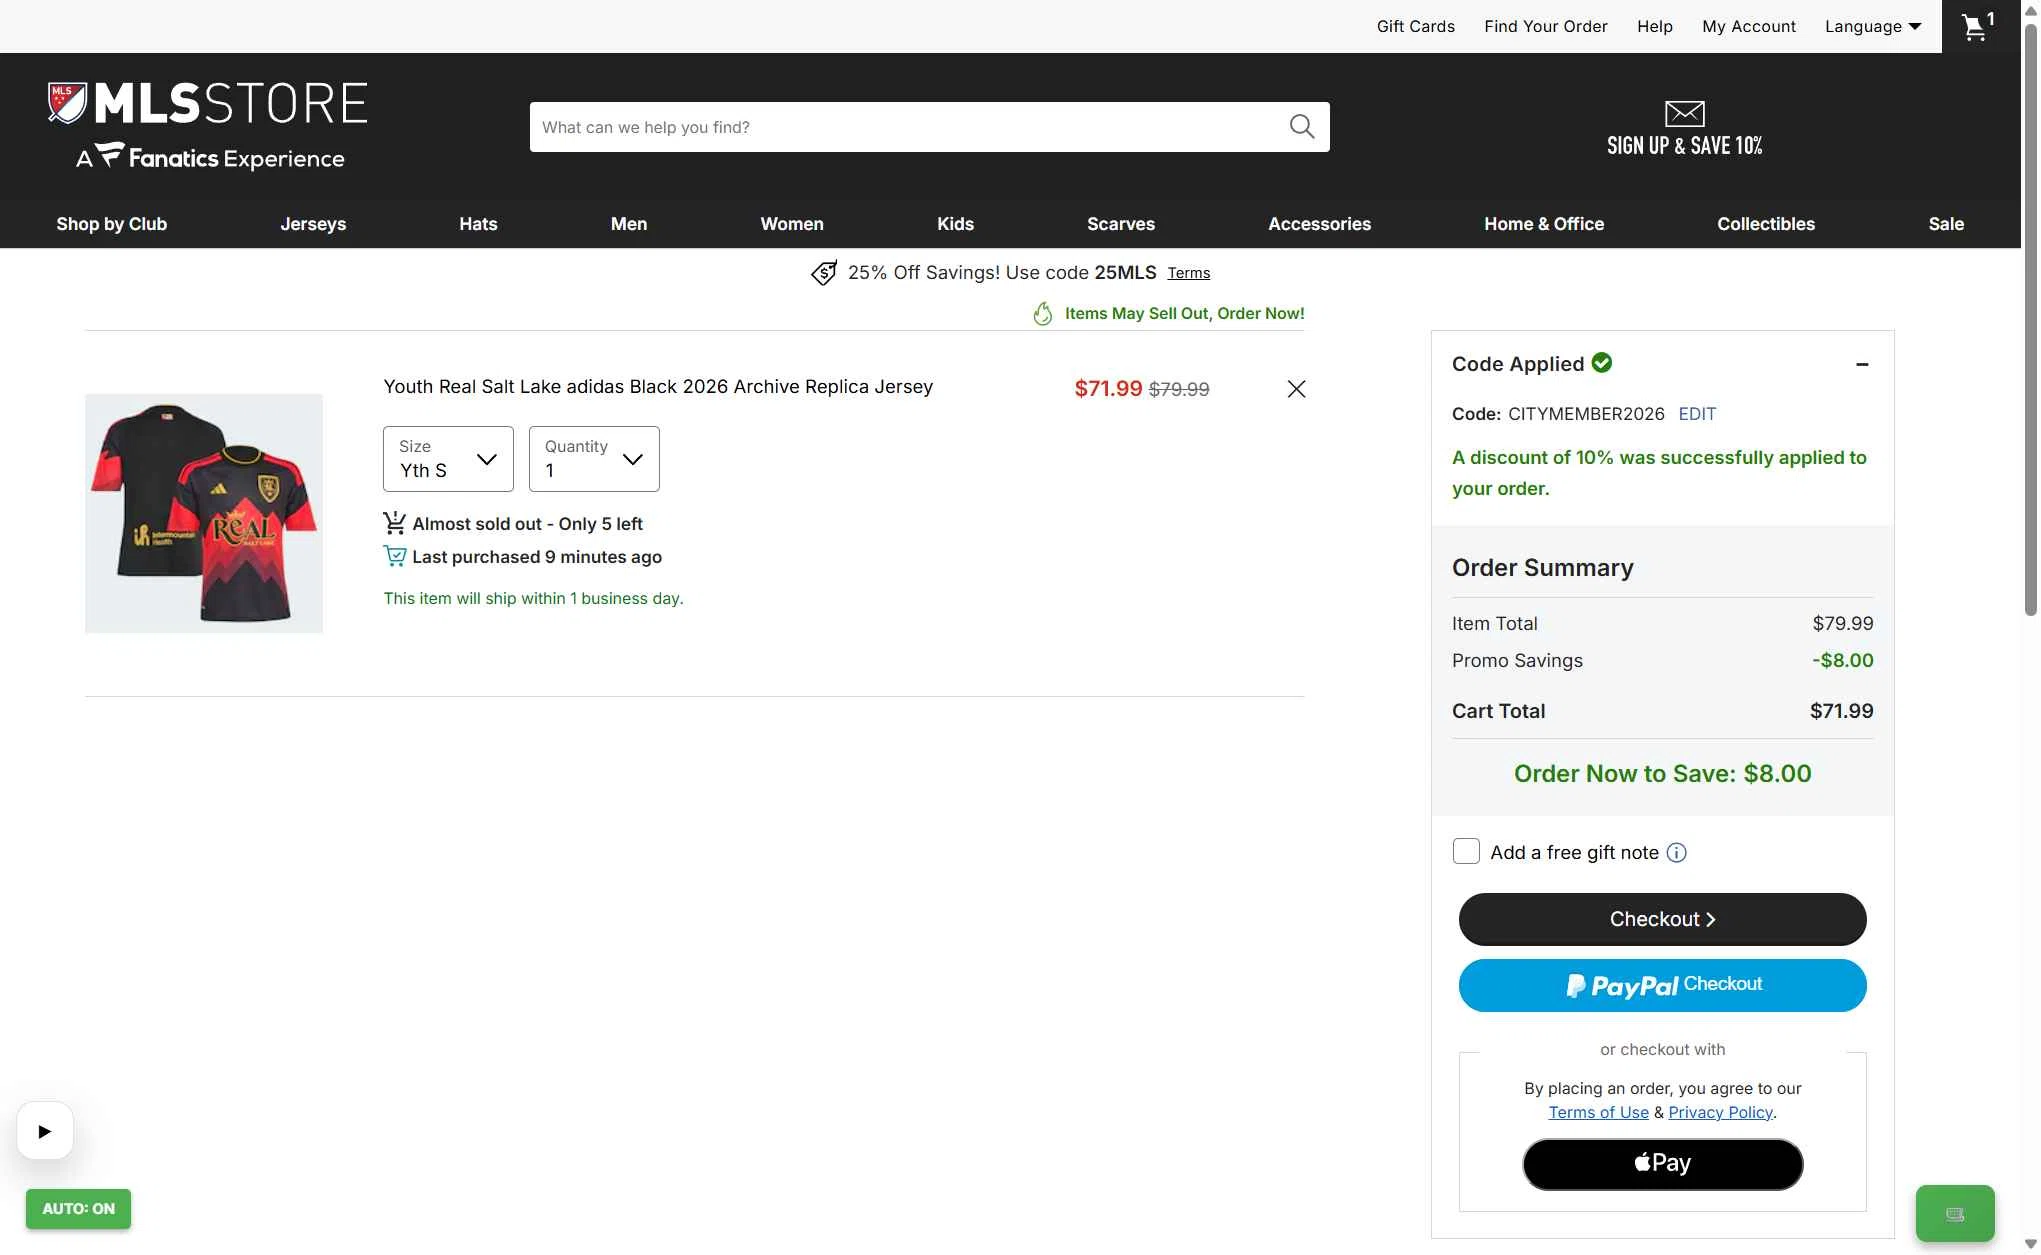Open the Gift Cards link

click(1415, 26)
